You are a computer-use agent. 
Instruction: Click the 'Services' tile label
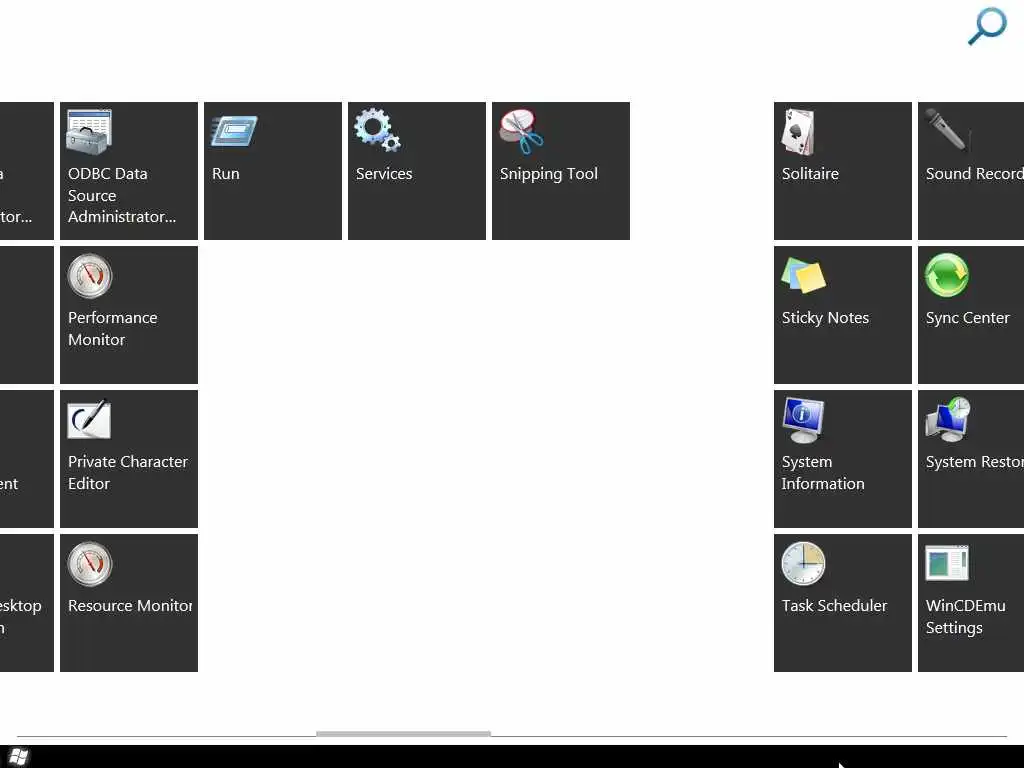coord(384,174)
